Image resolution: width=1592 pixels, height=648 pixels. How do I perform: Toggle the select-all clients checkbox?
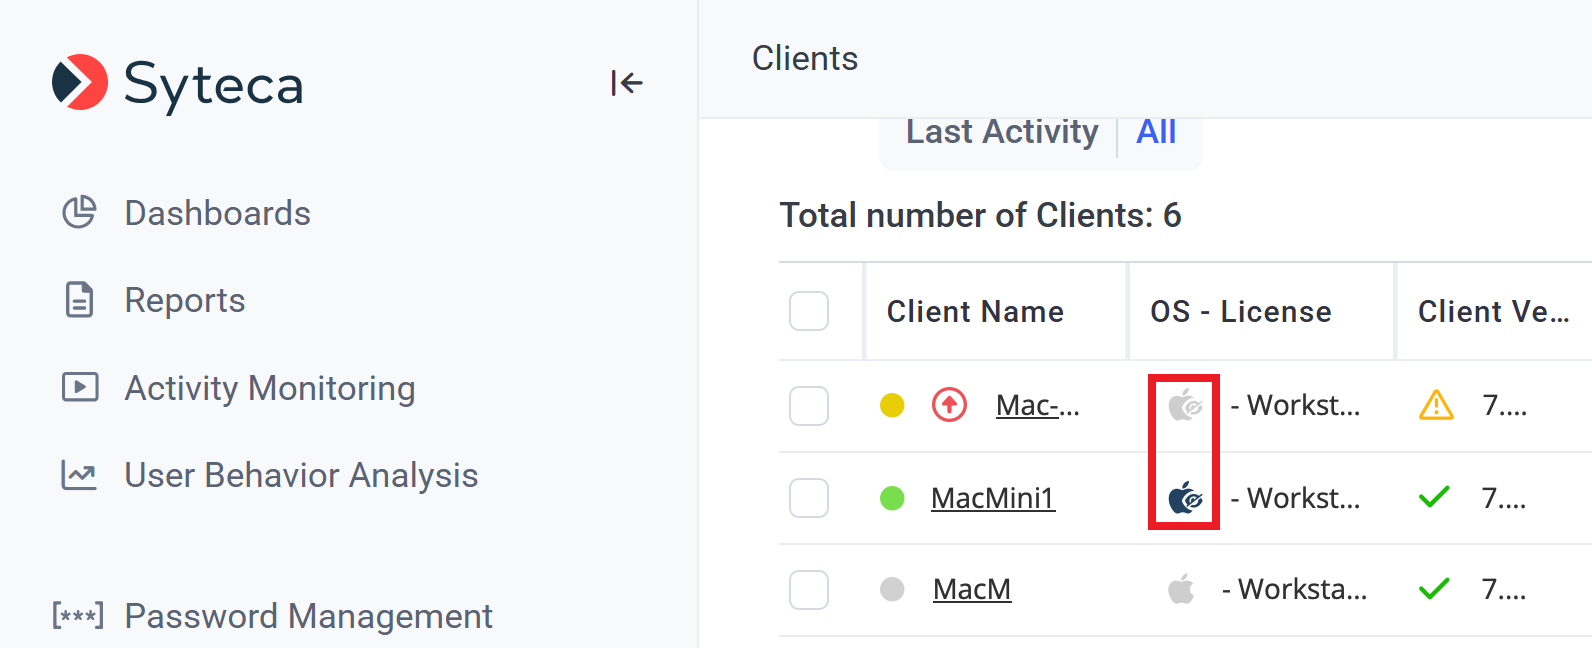(x=809, y=311)
